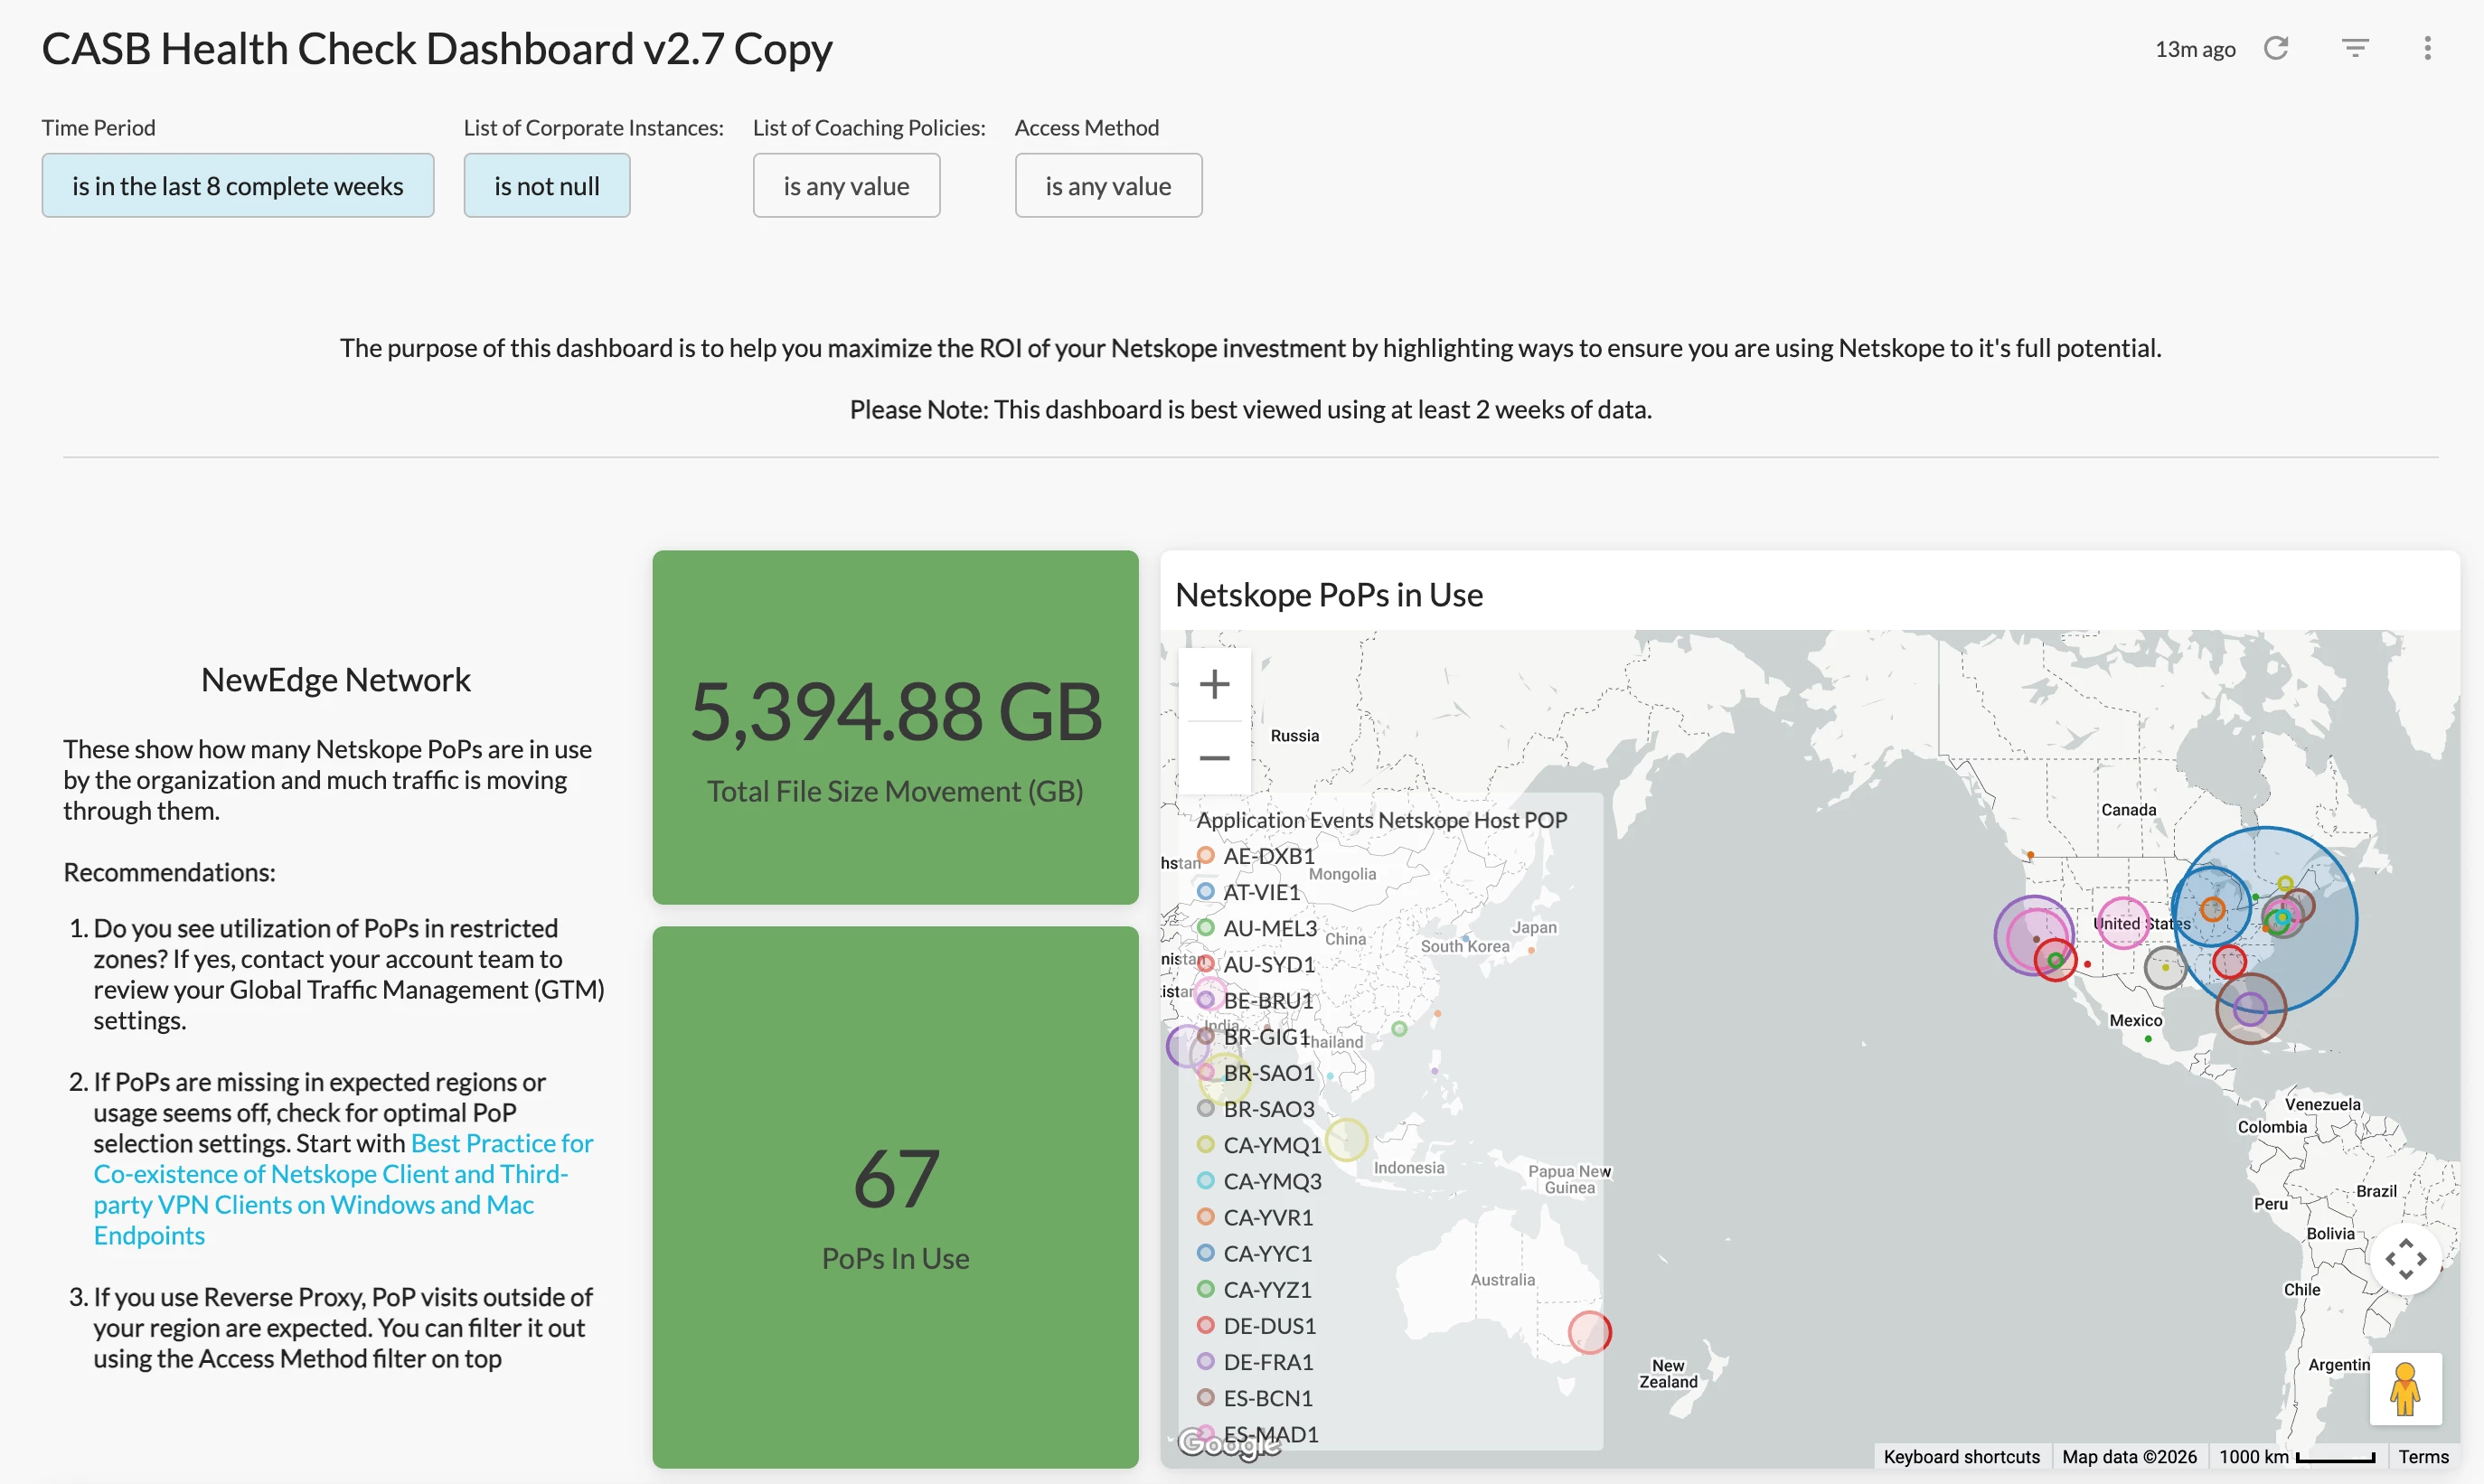Zoom in on the PoPs map
This screenshot has height=1484, width=2484.
coord(1214,685)
